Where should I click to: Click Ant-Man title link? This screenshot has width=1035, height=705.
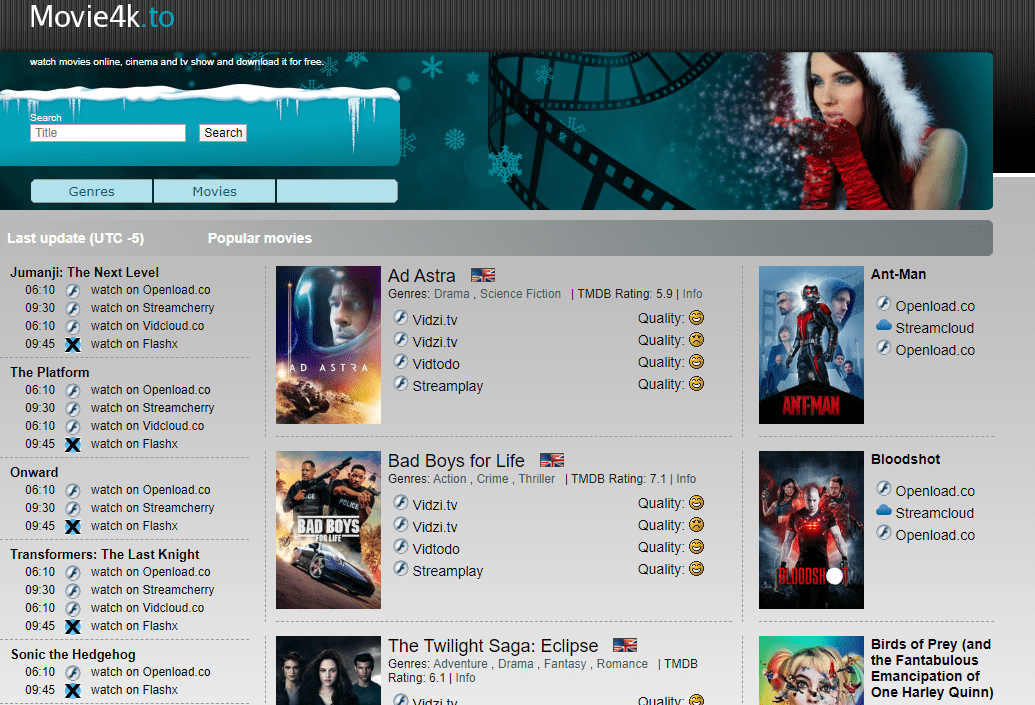(x=898, y=274)
